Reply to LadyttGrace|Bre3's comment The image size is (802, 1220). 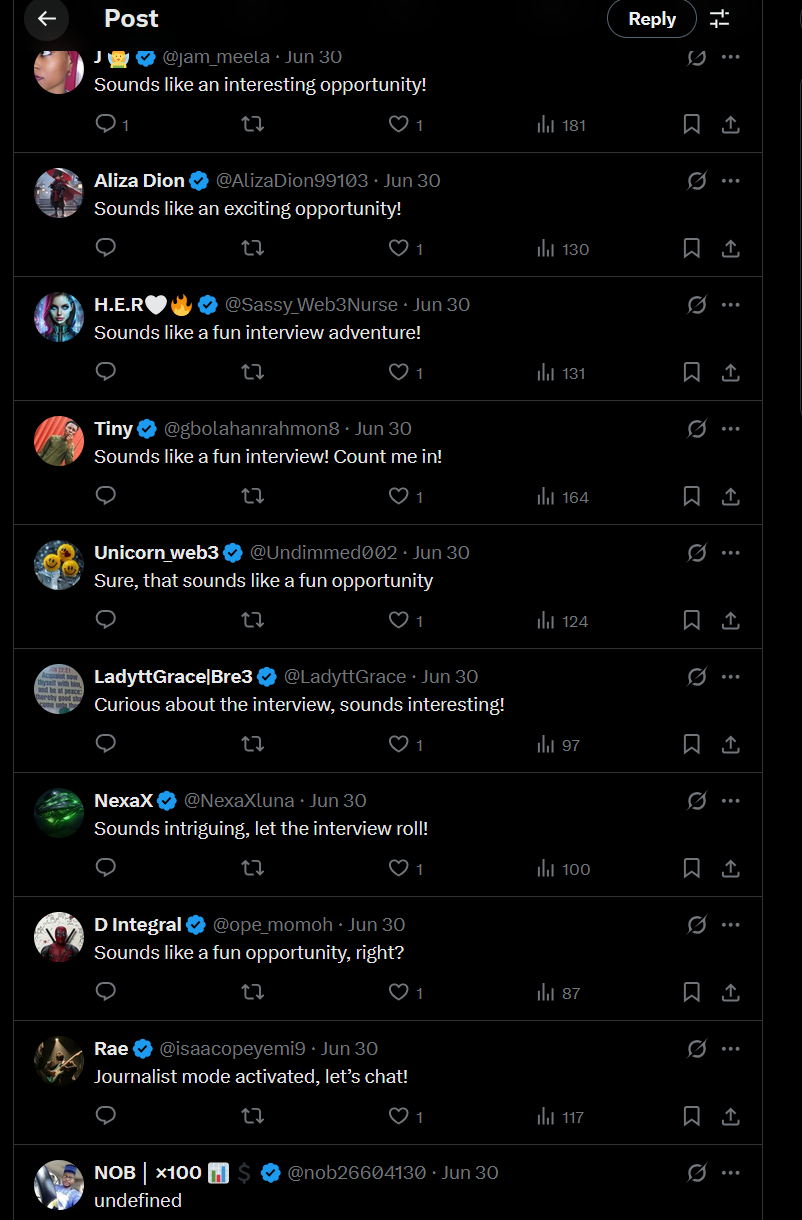click(106, 744)
